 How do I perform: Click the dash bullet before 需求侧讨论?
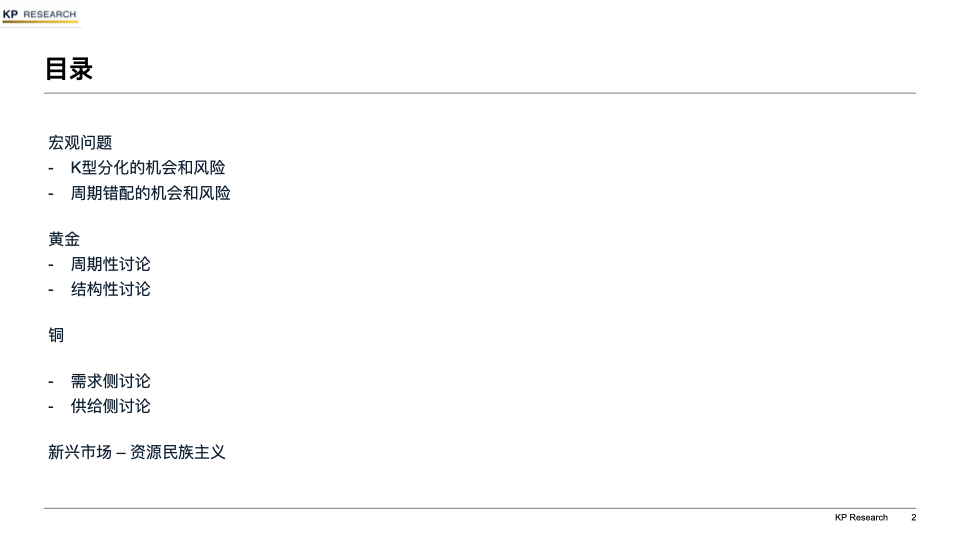tap(51, 381)
